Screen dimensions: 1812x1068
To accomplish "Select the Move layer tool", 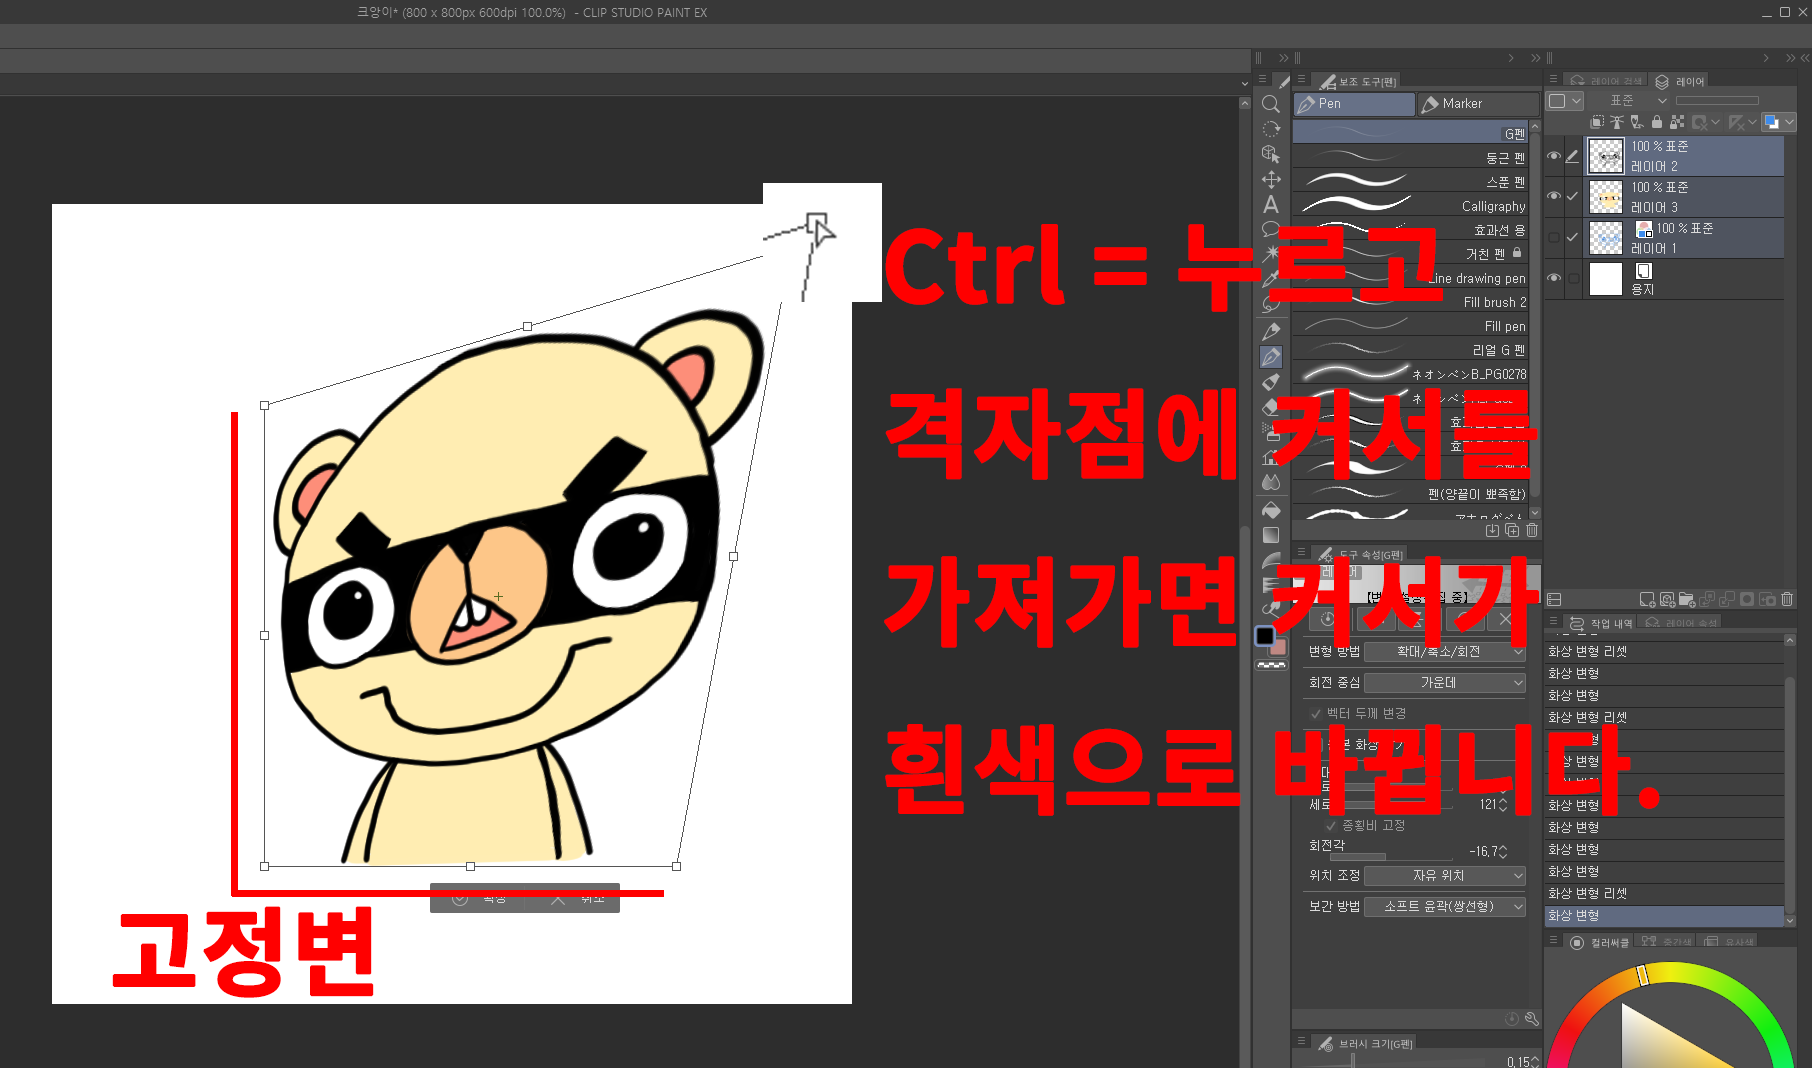I will (1271, 179).
